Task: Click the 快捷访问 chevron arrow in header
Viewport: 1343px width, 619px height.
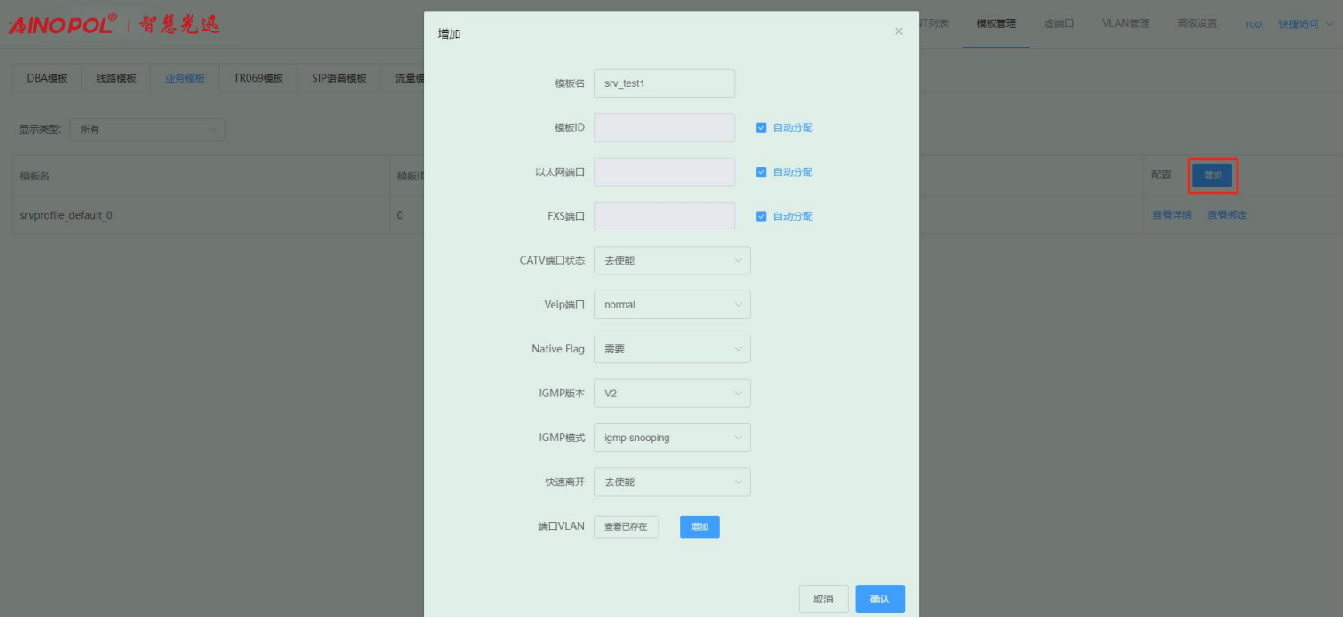Action: pyautogui.click(x=1328, y=24)
